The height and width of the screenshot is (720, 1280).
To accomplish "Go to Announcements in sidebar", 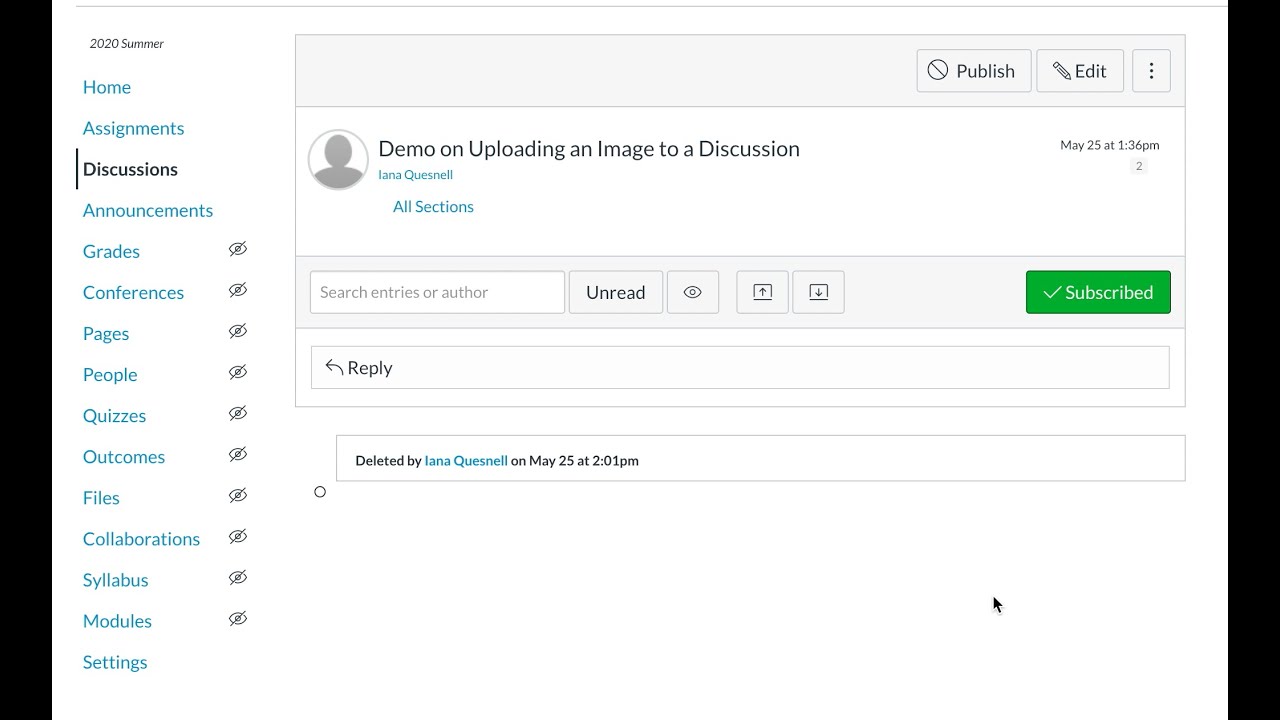I will [147, 210].
